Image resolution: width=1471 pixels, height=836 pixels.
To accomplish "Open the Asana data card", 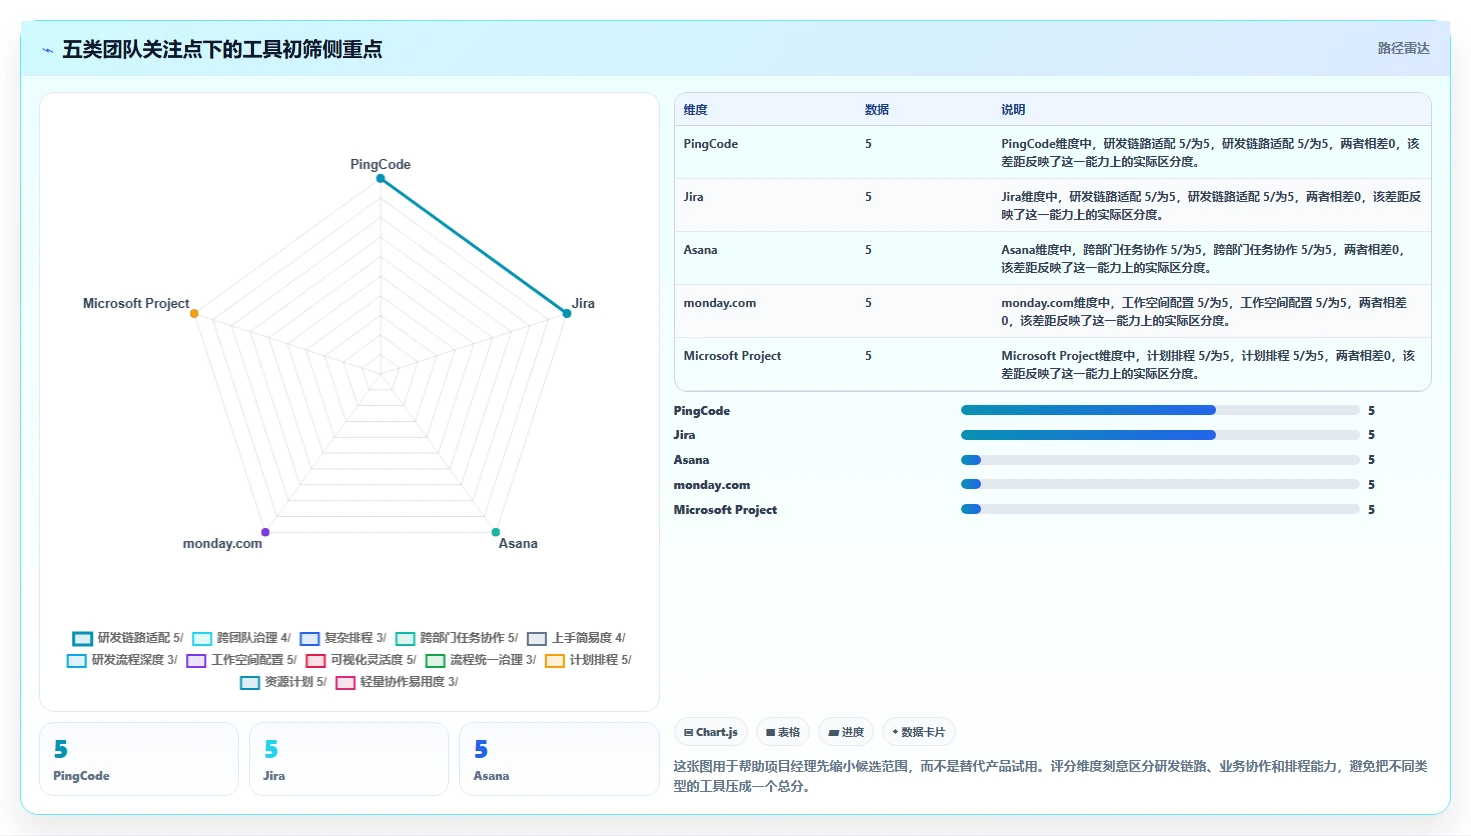I will [559, 759].
